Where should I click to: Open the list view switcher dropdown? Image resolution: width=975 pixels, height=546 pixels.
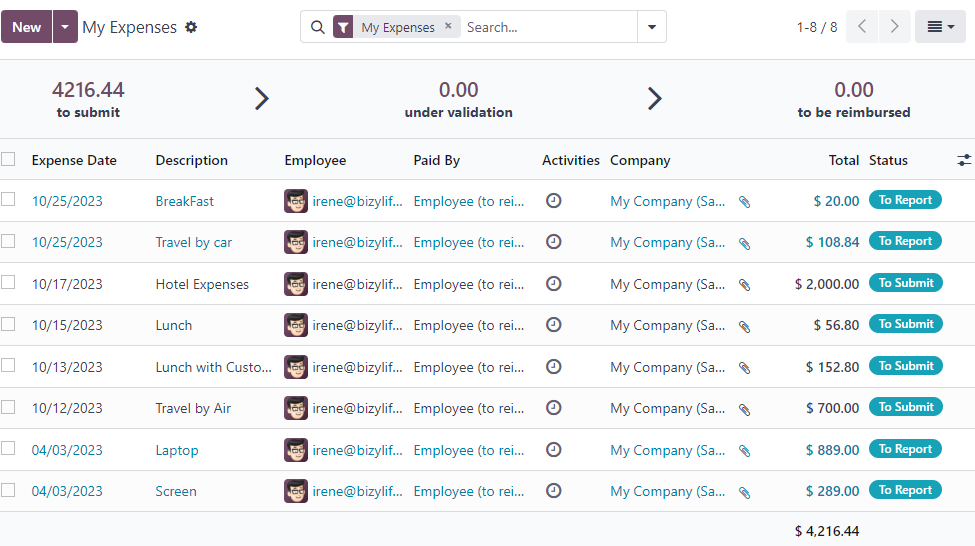click(x=940, y=27)
